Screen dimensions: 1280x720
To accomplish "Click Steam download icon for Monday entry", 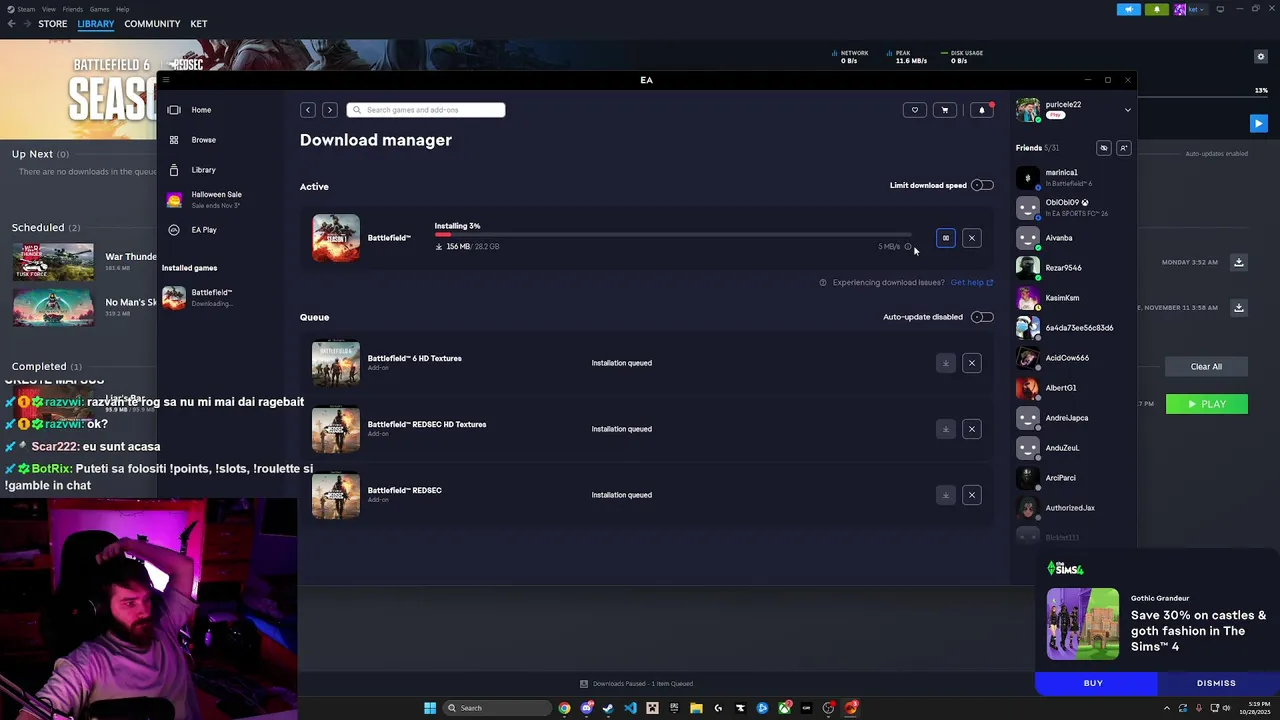I will click(x=1239, y=262).
